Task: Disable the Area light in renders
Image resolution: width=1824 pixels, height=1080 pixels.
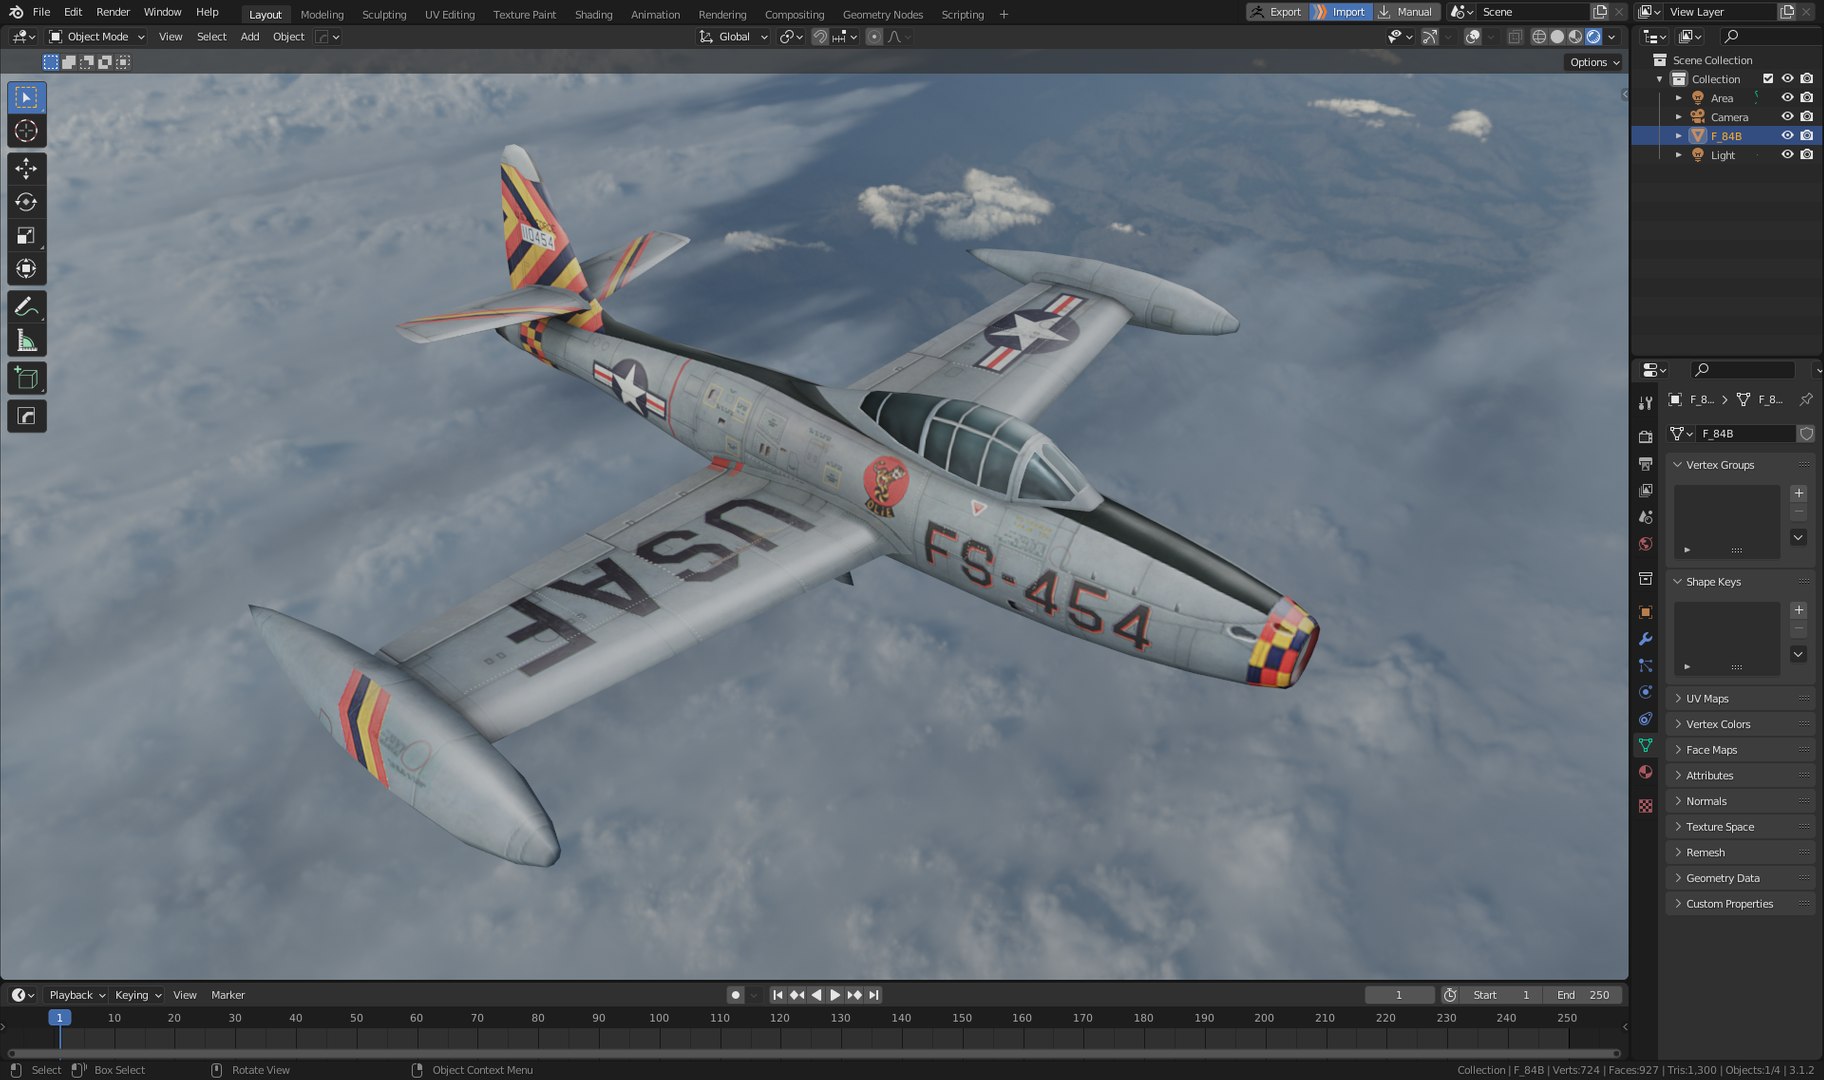Action: tap(1806, 98)
